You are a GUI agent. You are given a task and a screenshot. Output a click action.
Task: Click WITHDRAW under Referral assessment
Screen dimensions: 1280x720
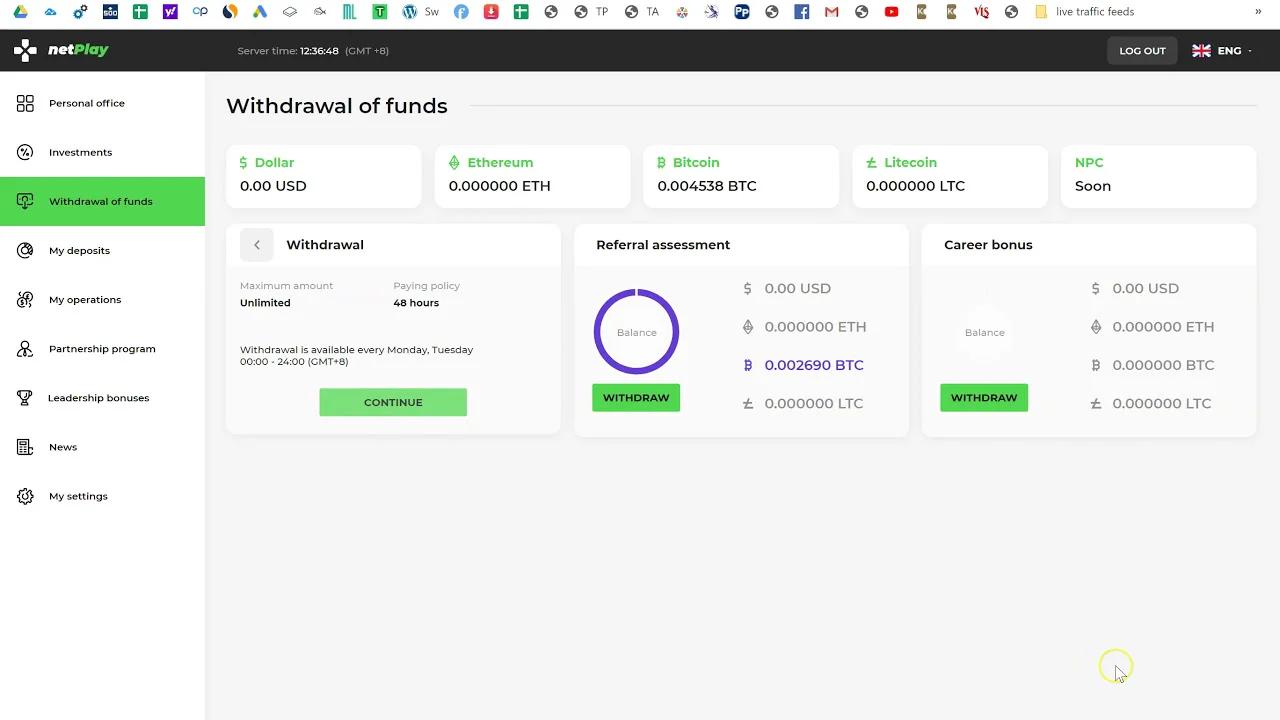point(636,397)
